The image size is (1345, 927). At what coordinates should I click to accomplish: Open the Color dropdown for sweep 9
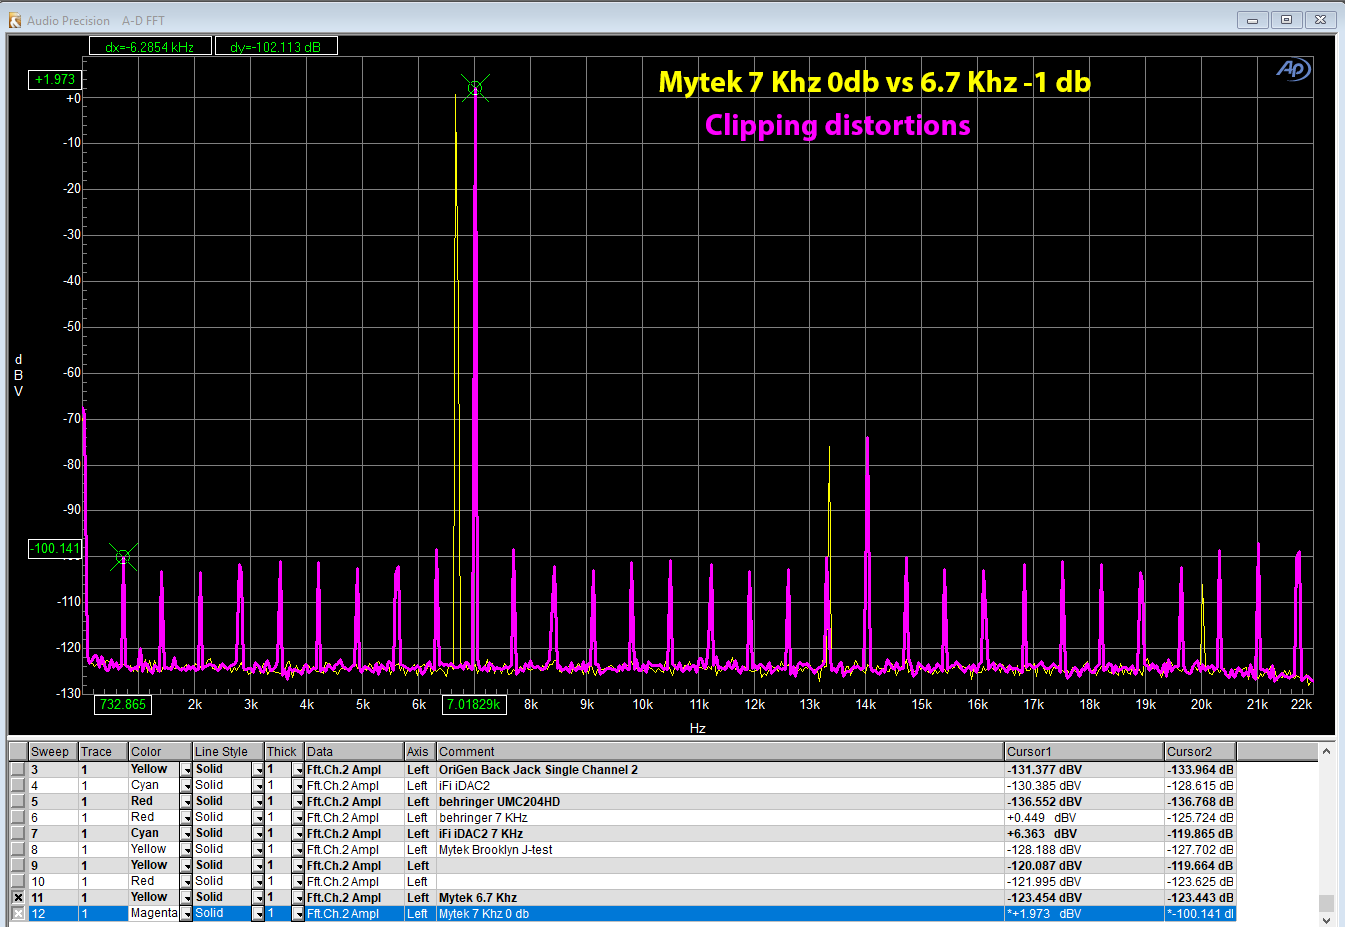(186, 866)
